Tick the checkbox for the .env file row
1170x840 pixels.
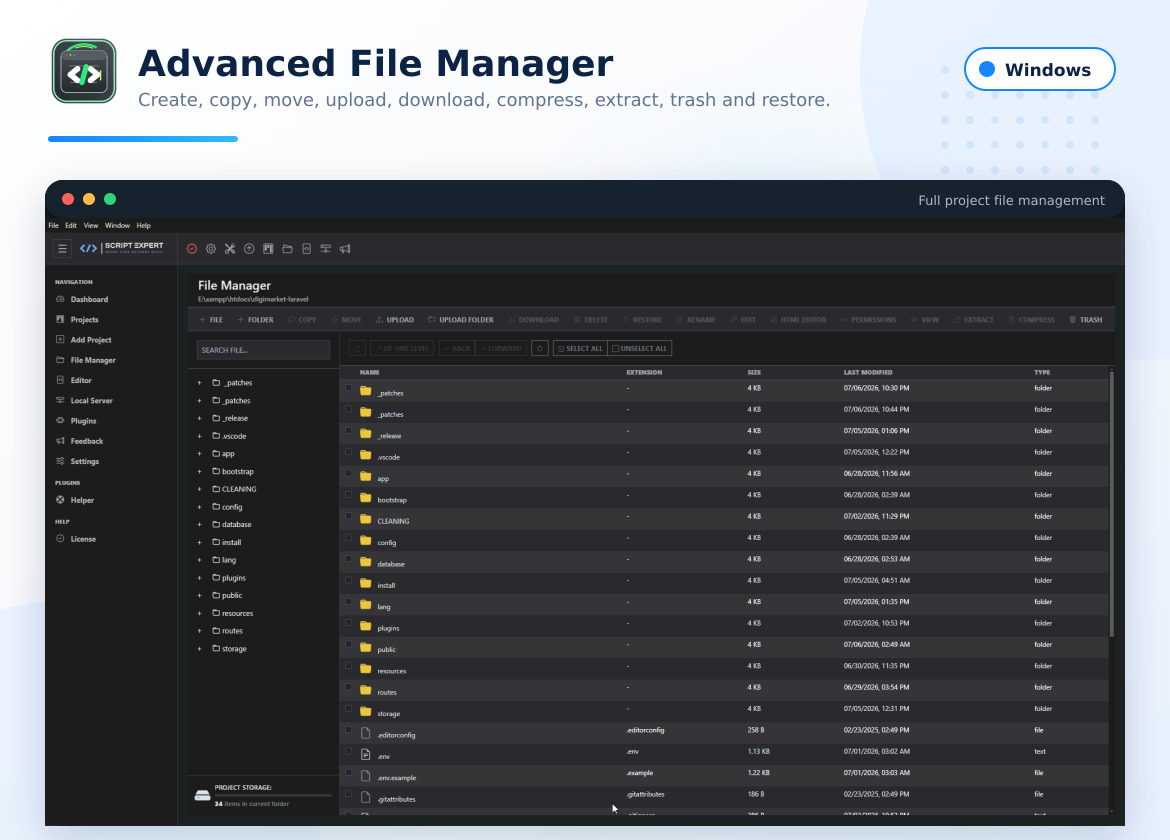348,751
